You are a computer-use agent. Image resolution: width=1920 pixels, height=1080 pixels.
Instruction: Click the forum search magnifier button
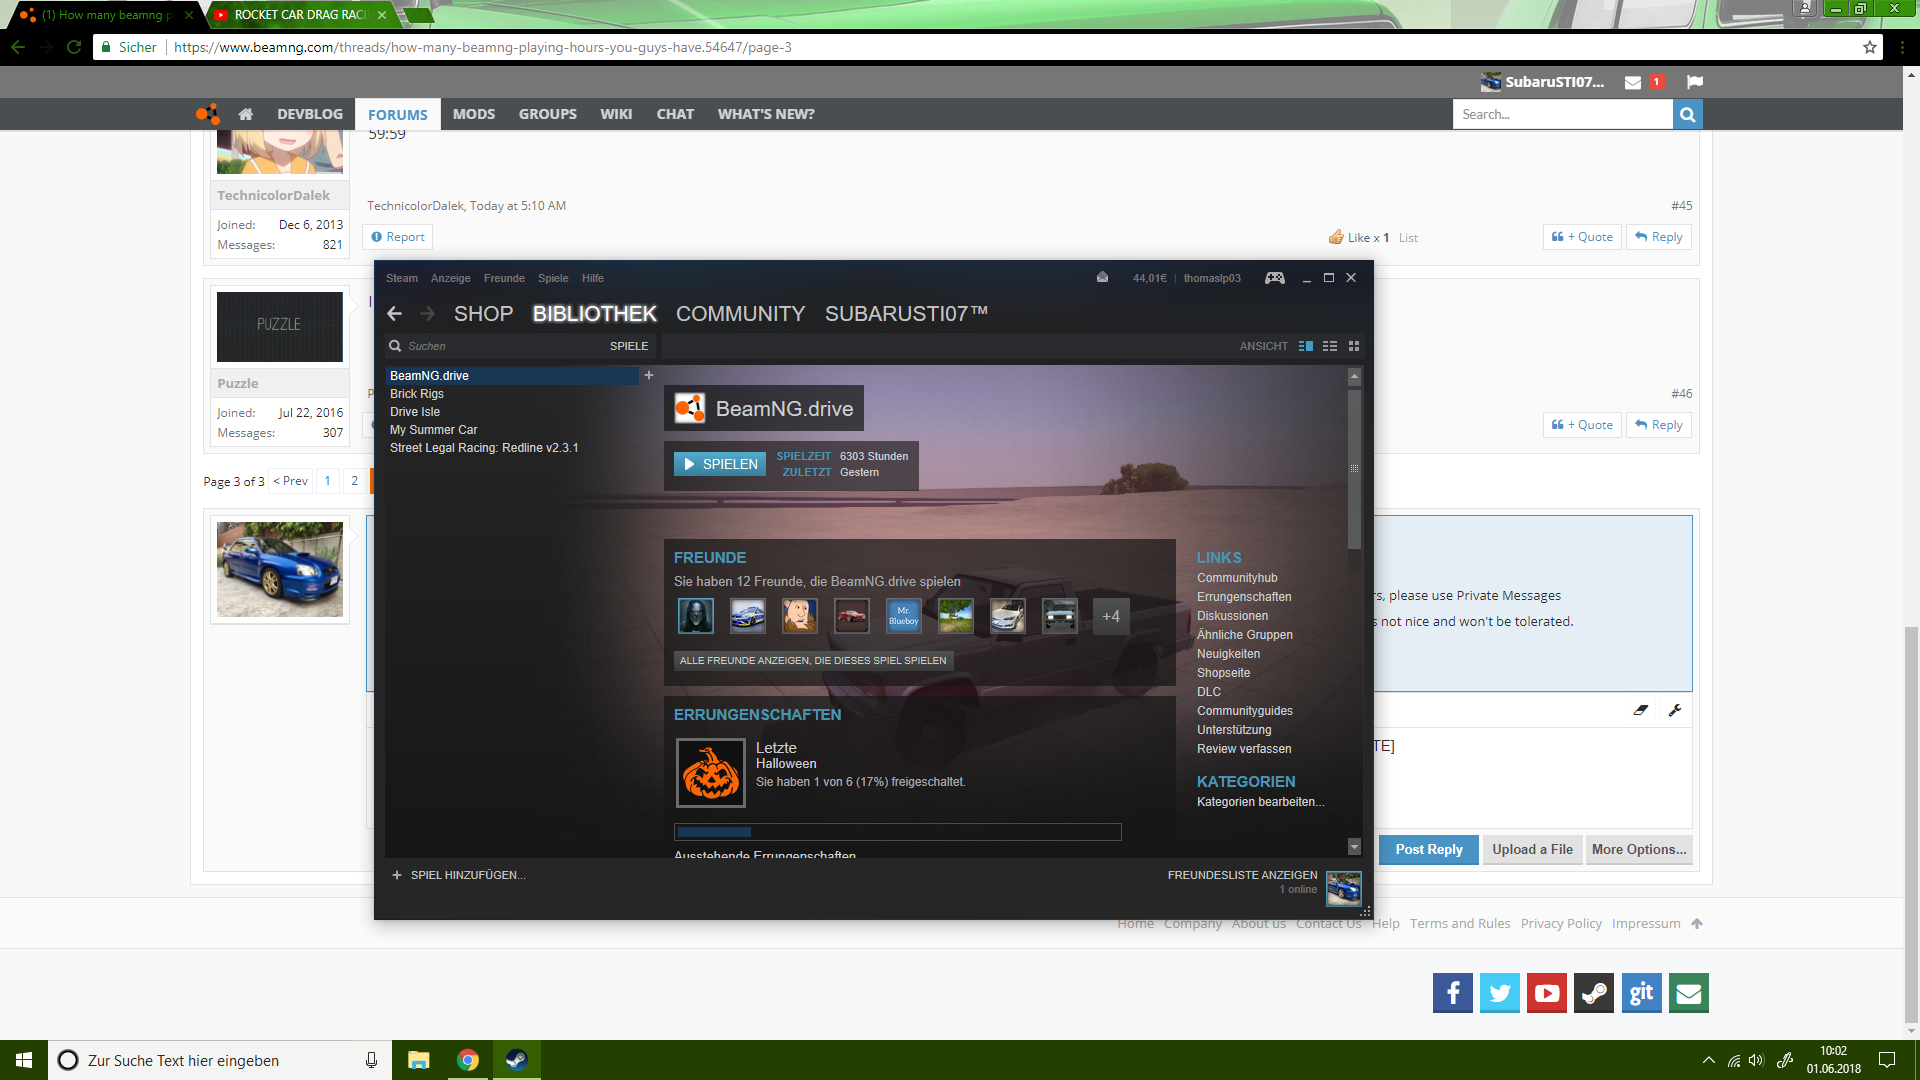(x=1687, y=114)
